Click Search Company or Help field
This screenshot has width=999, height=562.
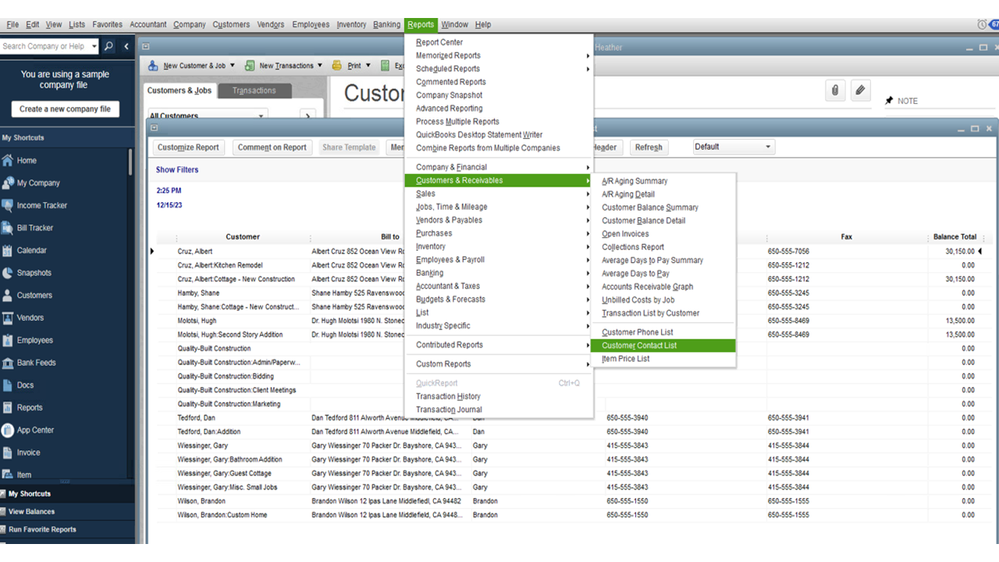(45, 46)
